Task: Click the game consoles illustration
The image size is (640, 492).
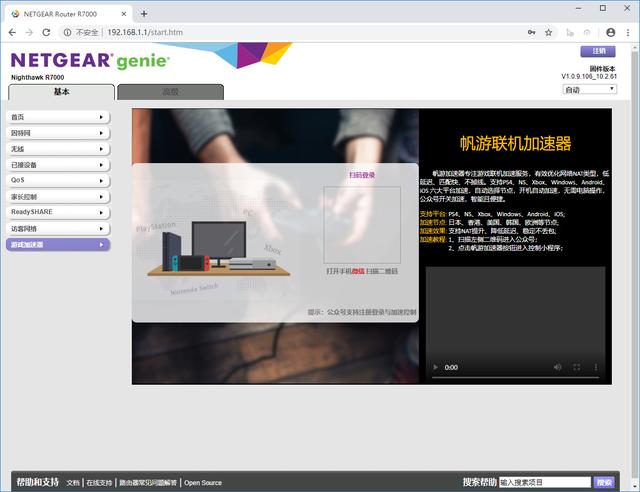Action: pyautogui.click(x=219, y=248)
